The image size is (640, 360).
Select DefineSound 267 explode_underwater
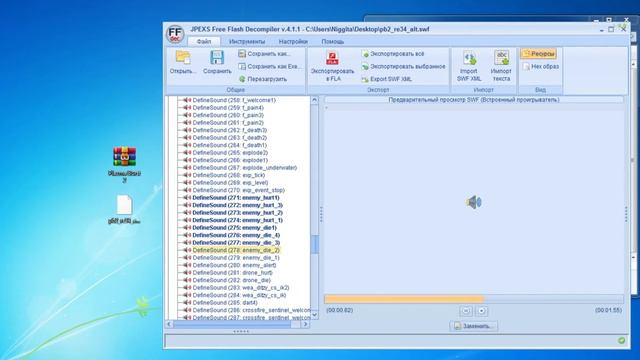pyautogui.click(x=245, y=168)
